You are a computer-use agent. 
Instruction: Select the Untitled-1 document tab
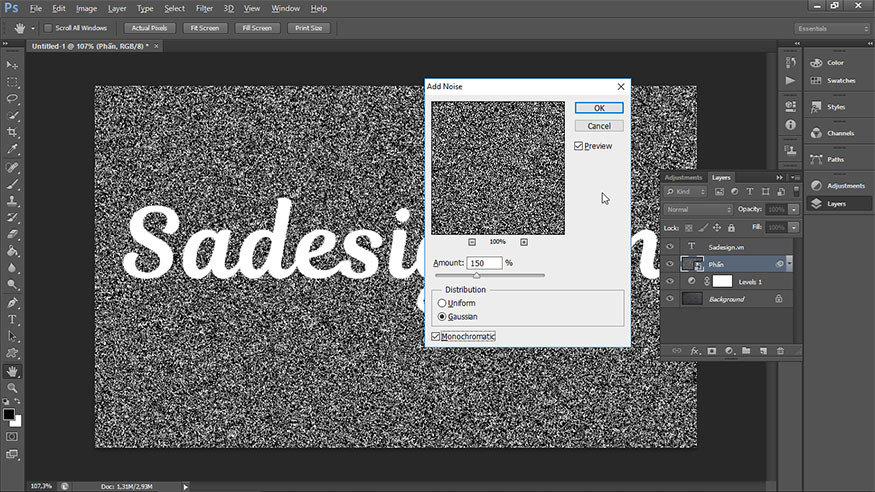click(x=90, y=46)
